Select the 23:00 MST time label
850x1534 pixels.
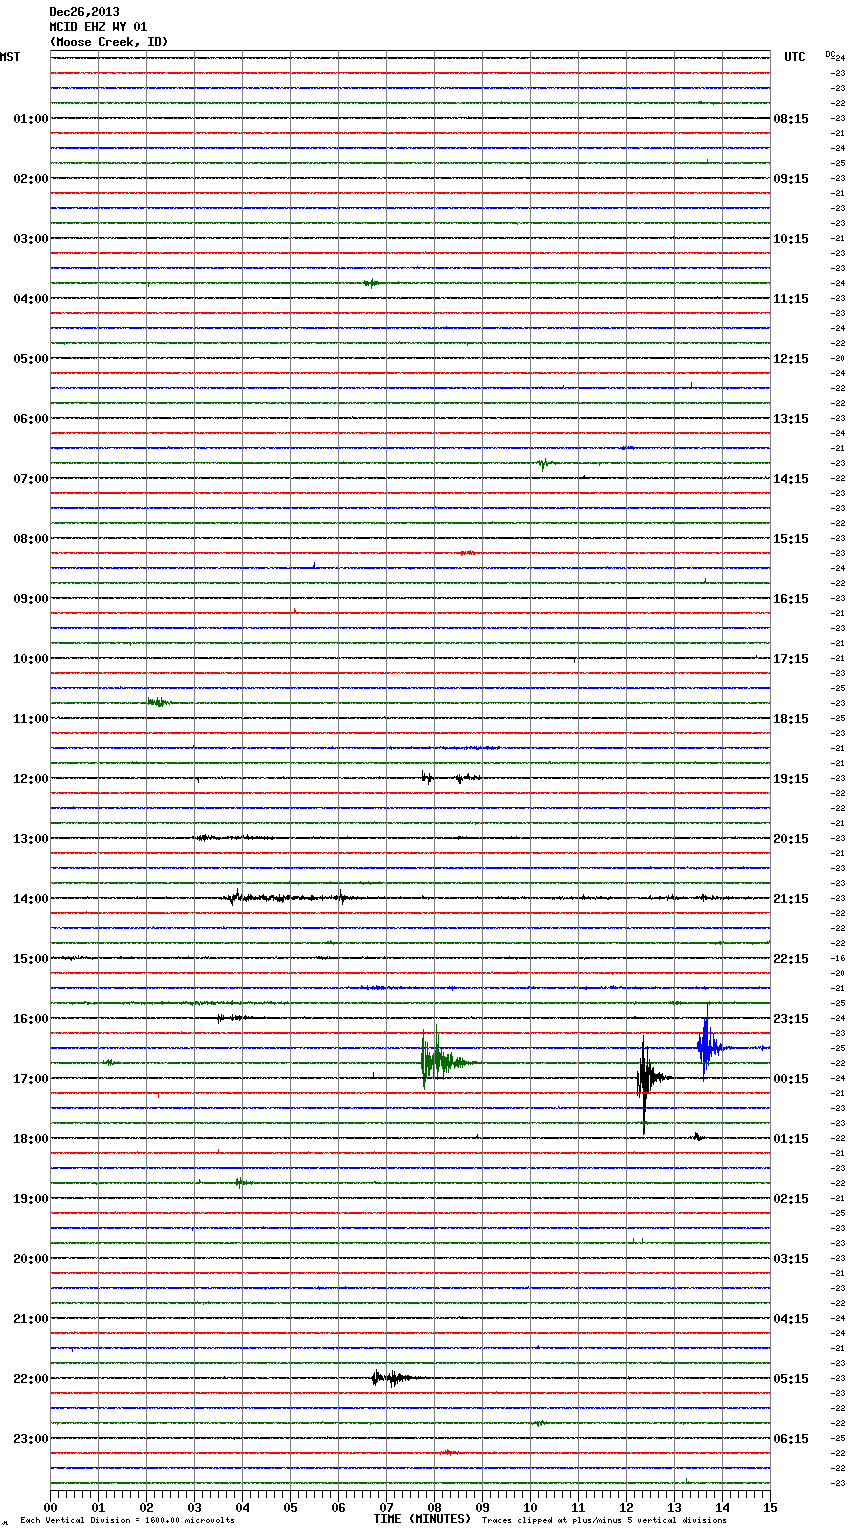pos(30,1439)
